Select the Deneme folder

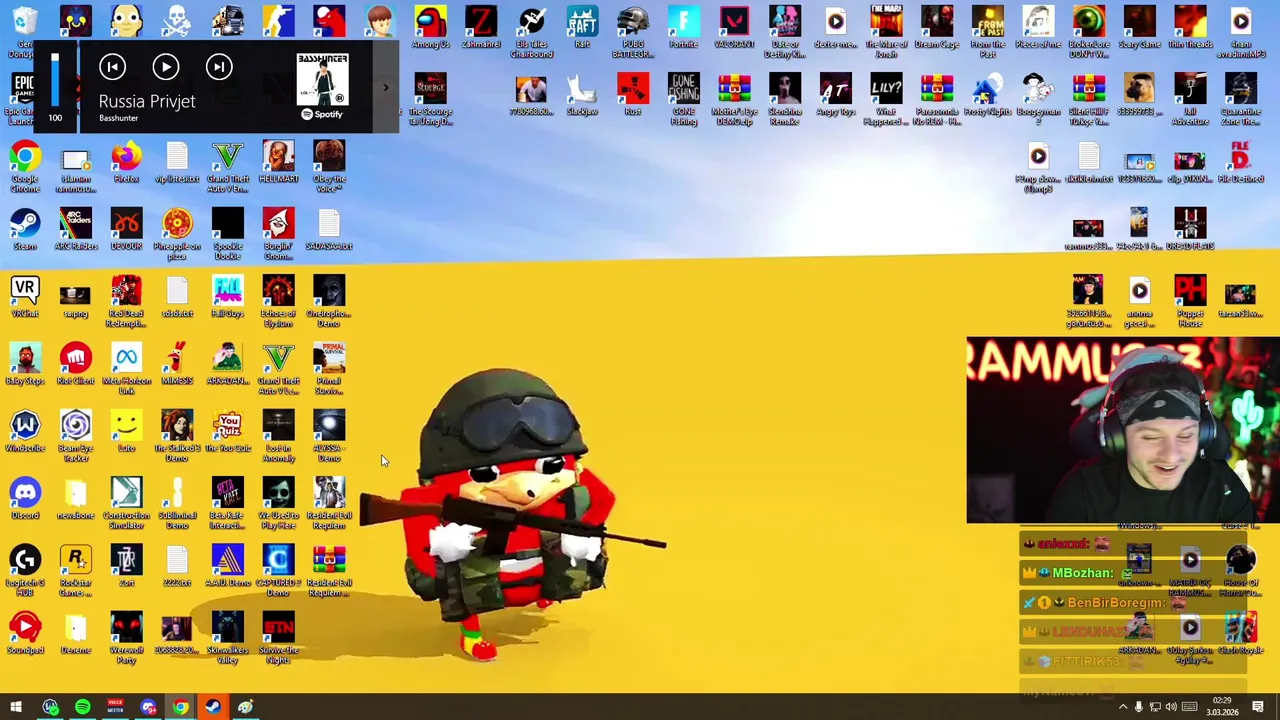click(x=76, y=634)
